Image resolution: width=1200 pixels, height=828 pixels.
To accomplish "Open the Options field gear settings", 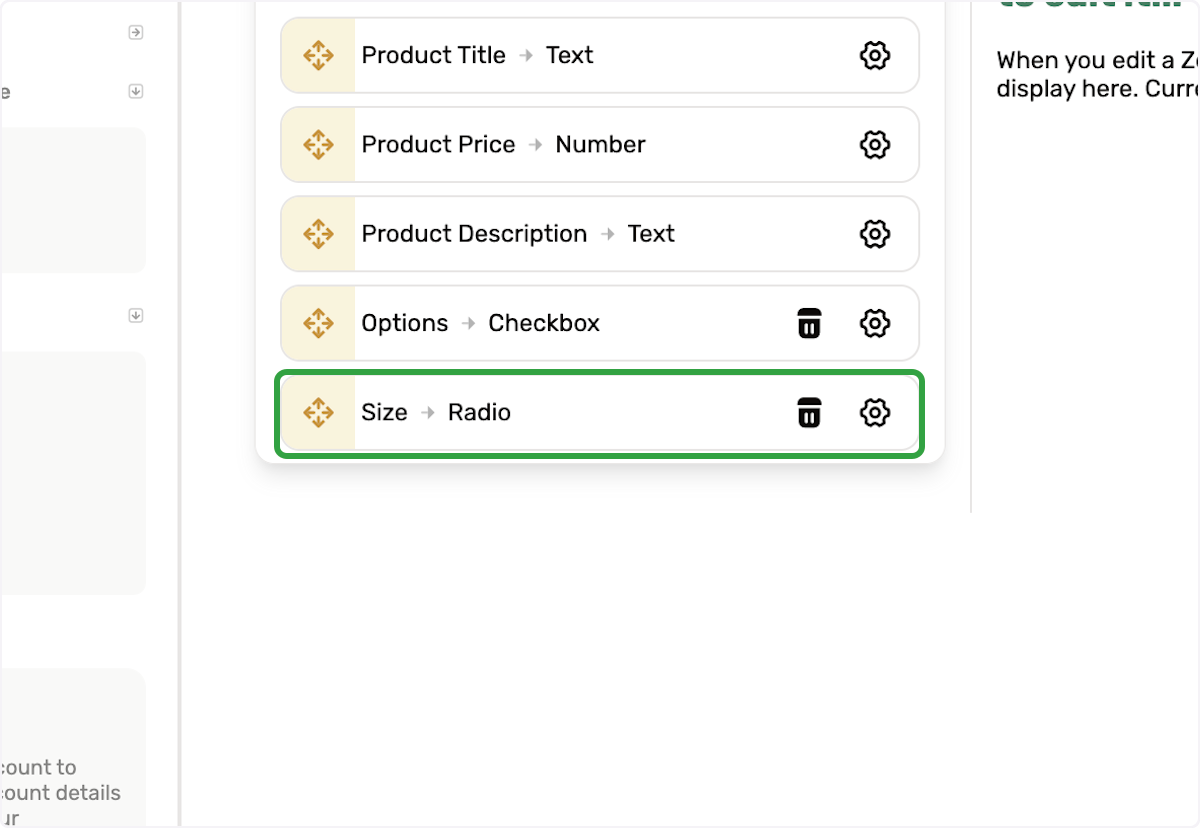I will [875, 323].
